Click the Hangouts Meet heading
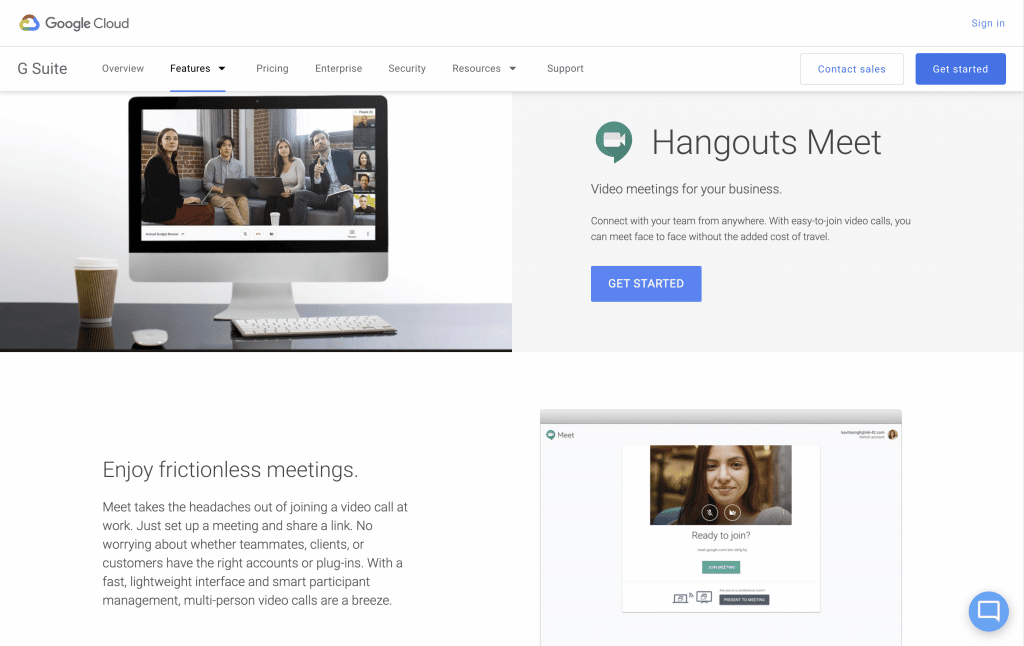This screenshot has width=1024, height=646. (767, 142)
